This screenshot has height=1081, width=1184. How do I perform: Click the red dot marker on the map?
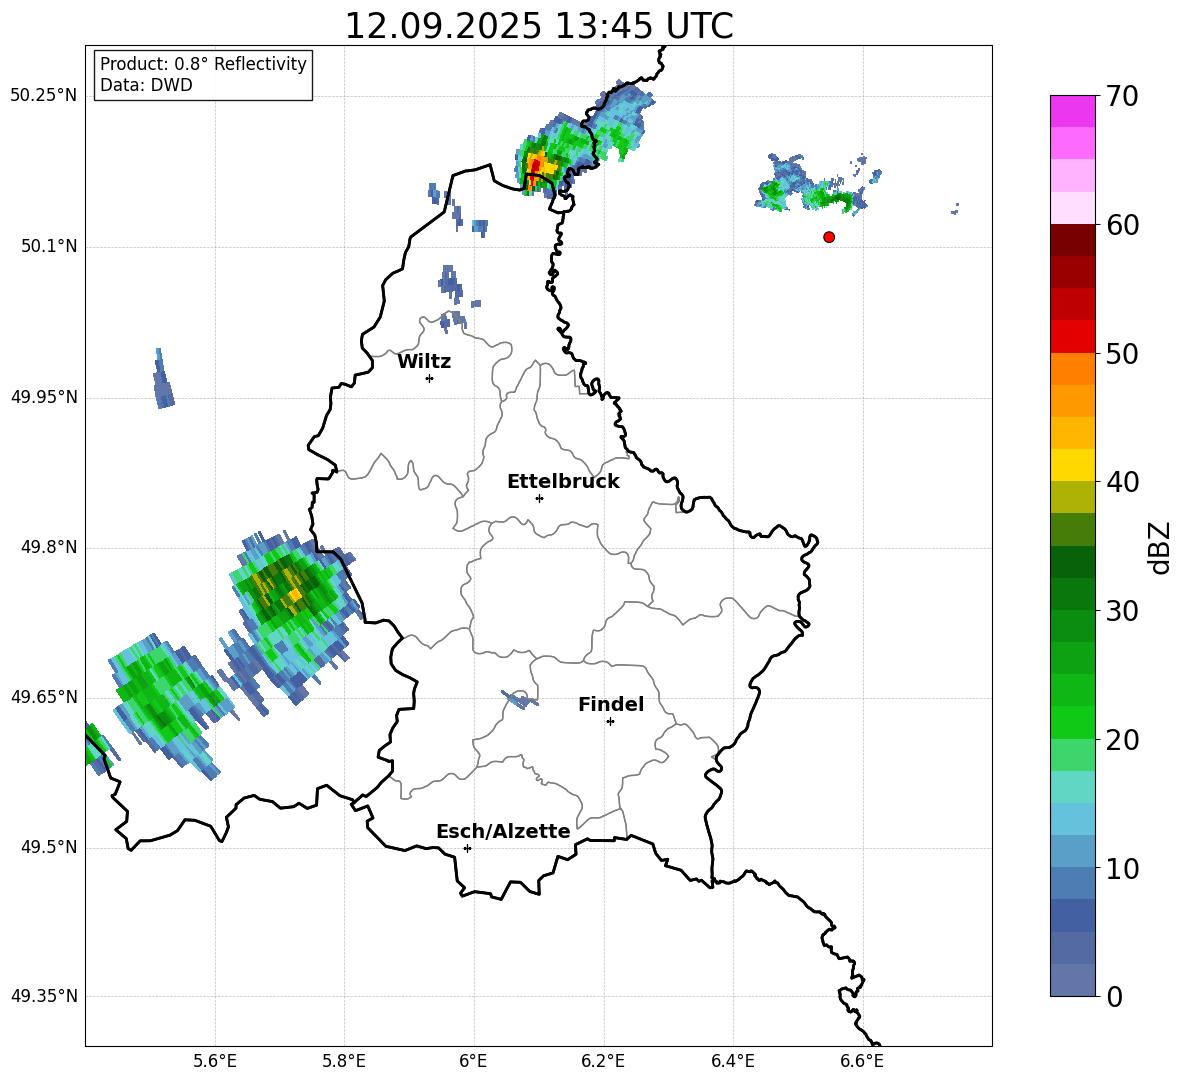click(829, 237)
